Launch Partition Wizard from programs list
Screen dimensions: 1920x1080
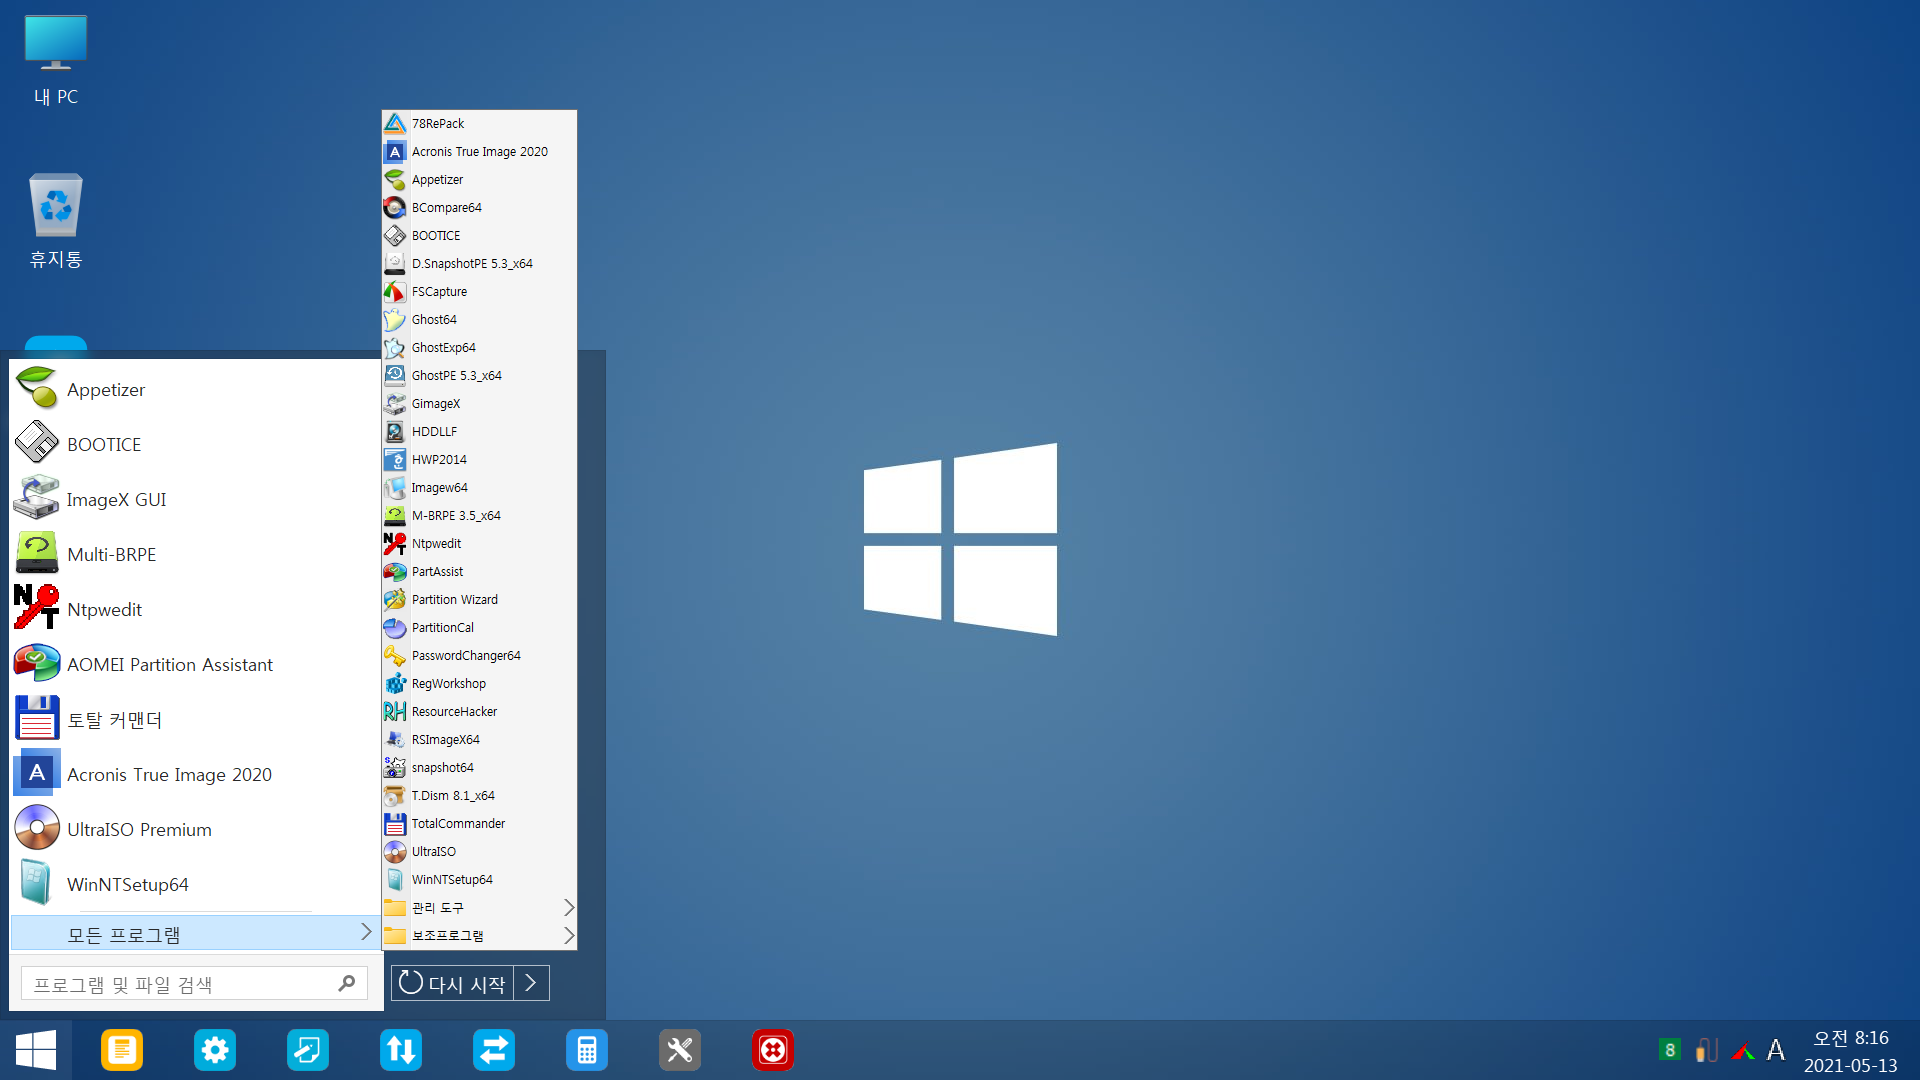(x=479, y=599)
